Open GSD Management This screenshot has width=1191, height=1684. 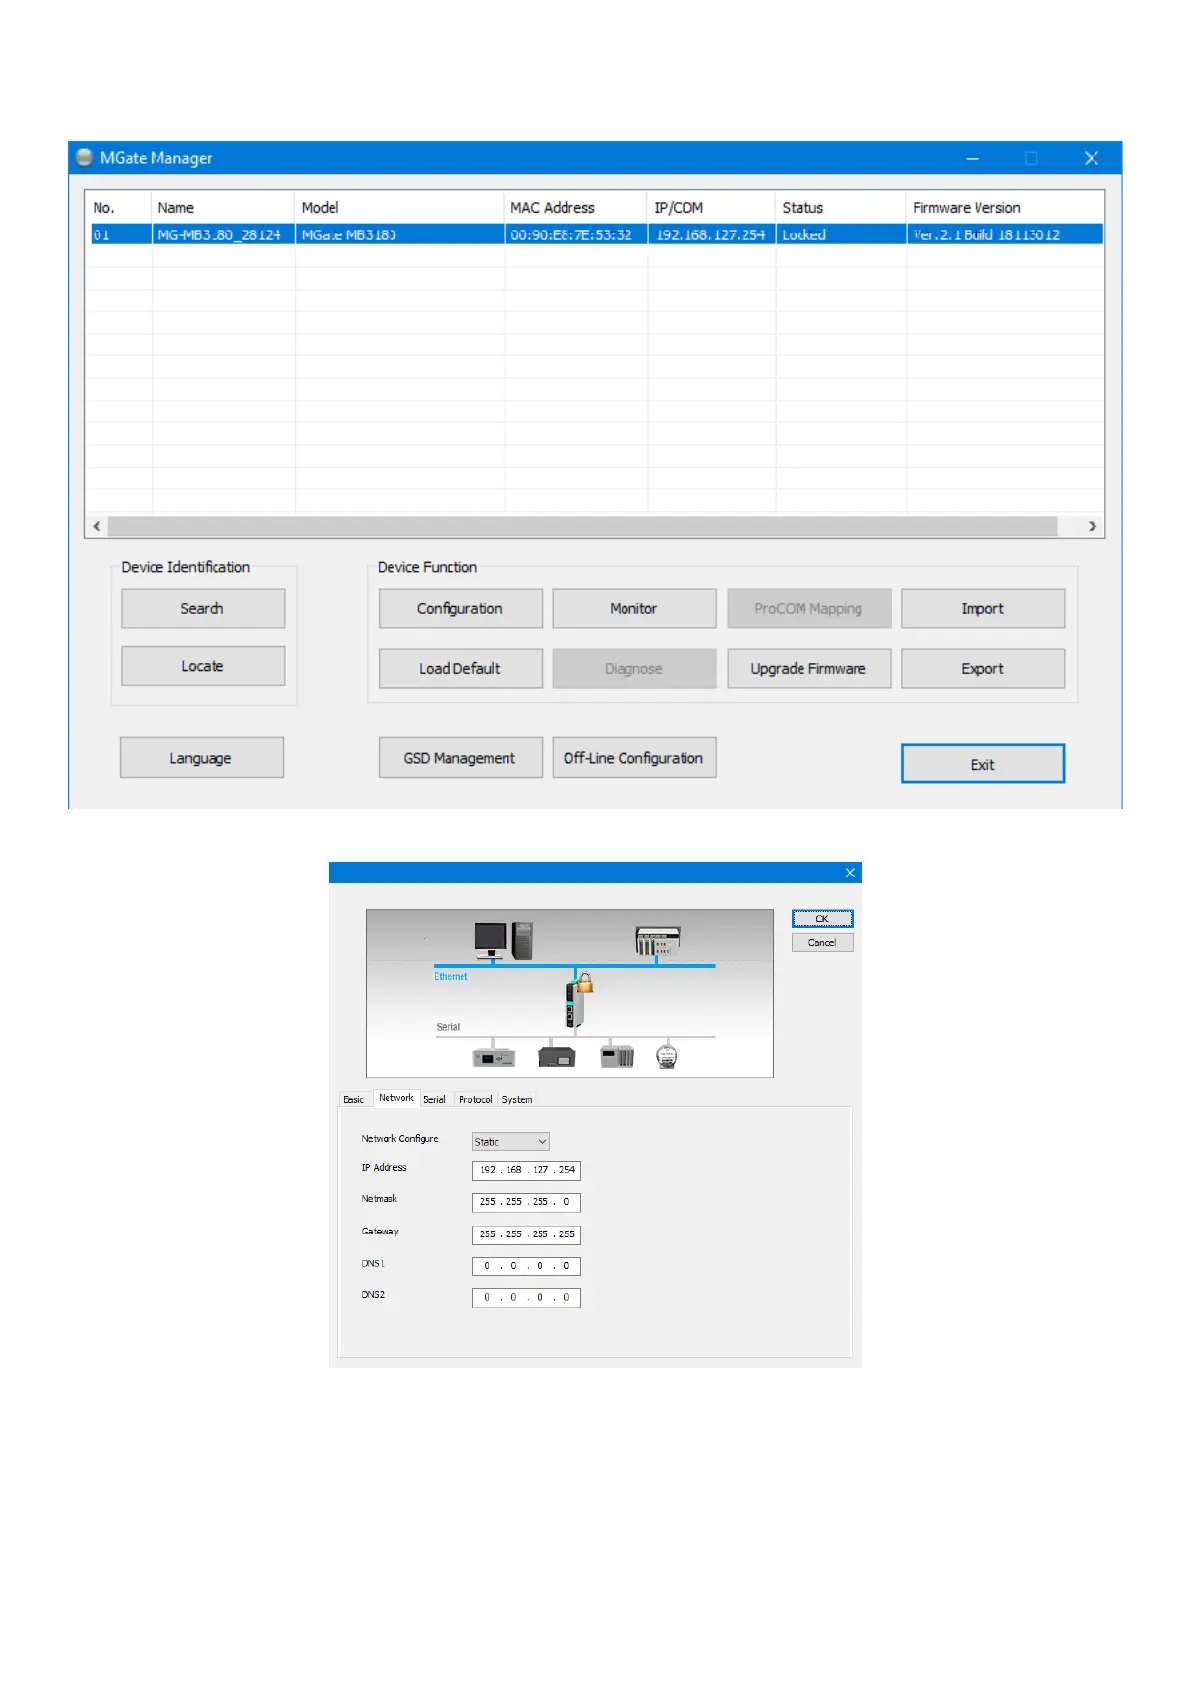coord(460,758)
